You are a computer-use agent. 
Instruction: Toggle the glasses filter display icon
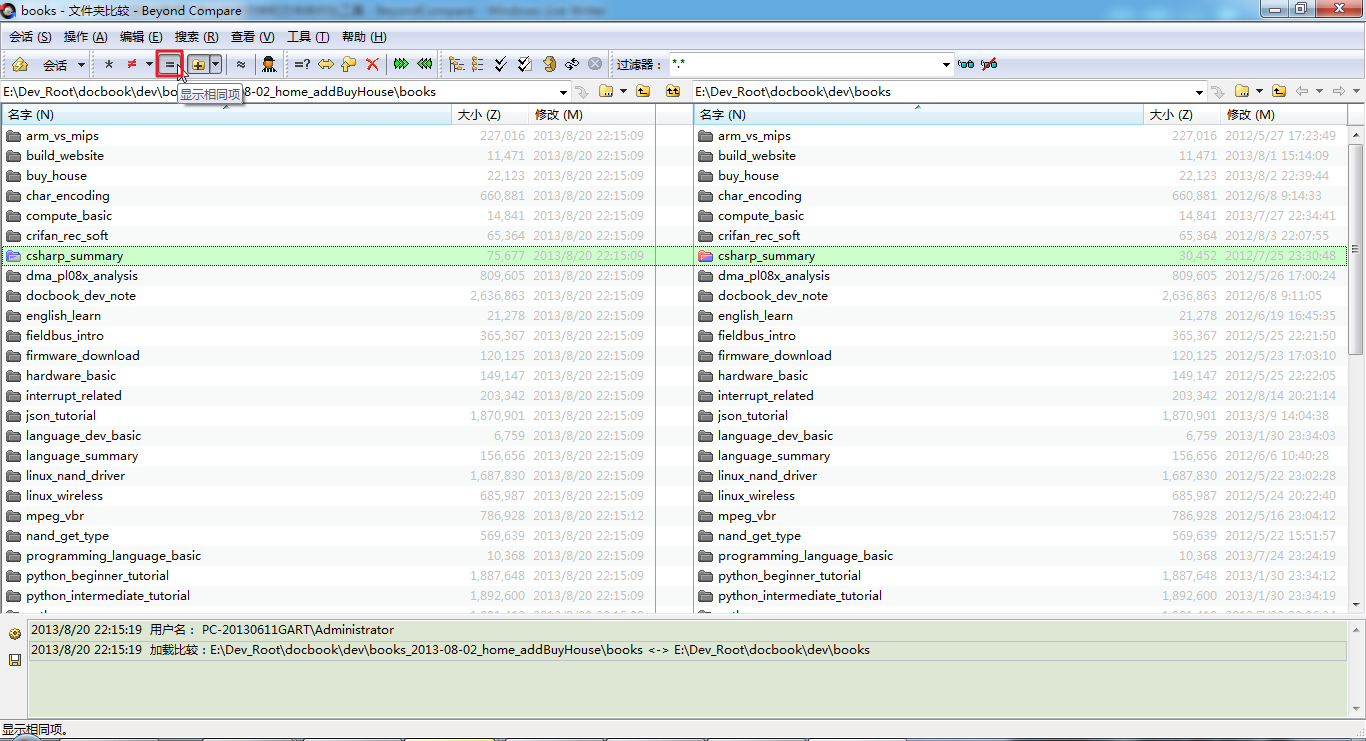(x=966, y=65)
